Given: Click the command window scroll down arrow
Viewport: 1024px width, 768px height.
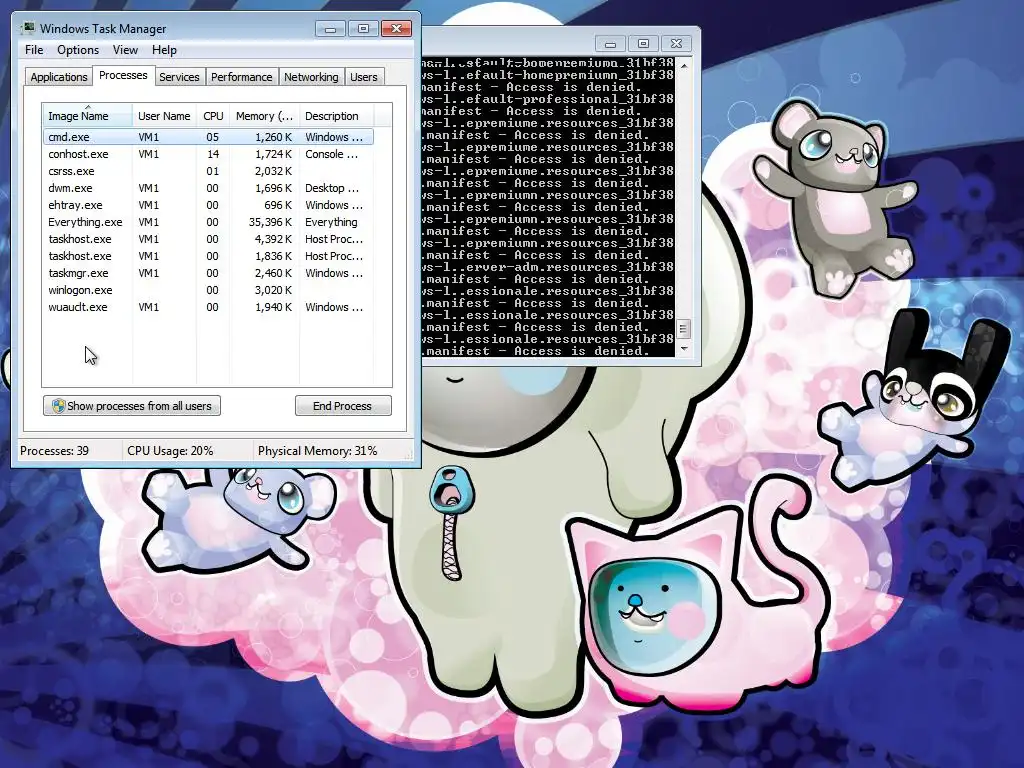Looking at the screenshot, I should point(683,349).
